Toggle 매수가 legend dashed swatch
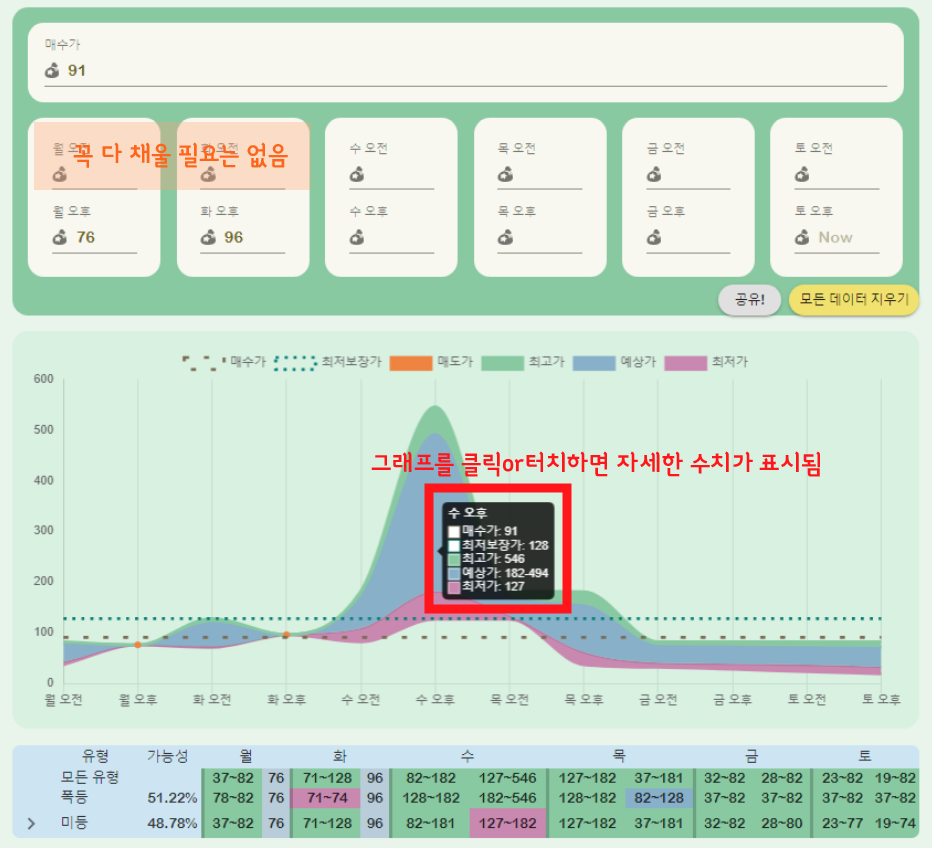 204,362
